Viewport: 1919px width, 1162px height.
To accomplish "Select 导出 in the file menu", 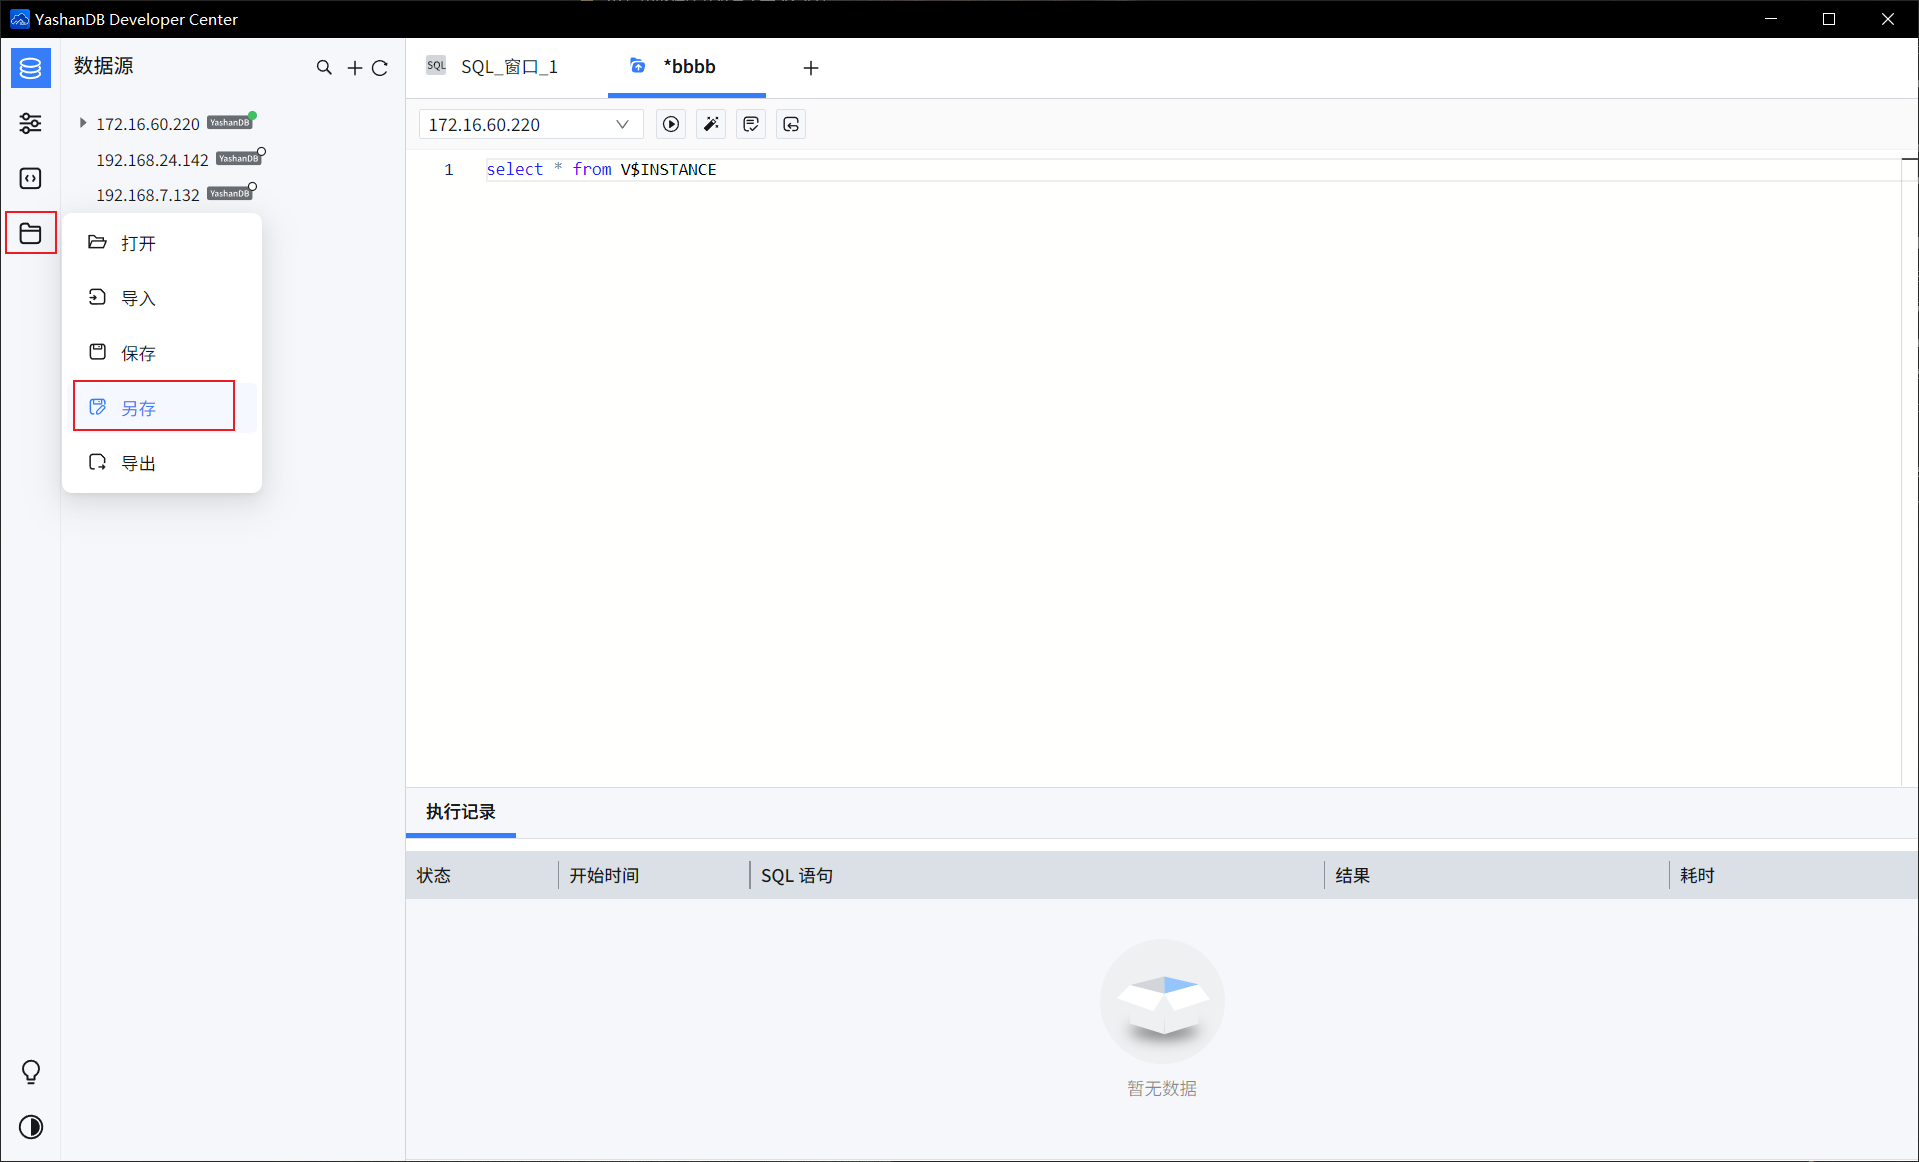I will click(139, 462).
